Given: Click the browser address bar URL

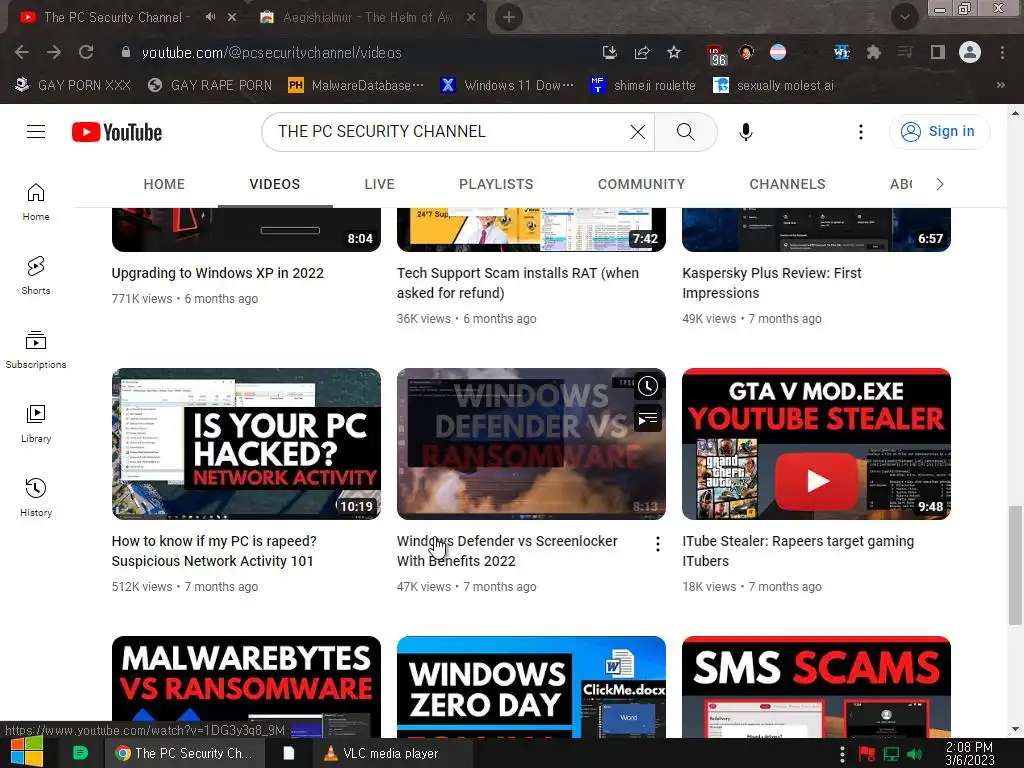Looking at the screenshot, I should click(271, 52).
